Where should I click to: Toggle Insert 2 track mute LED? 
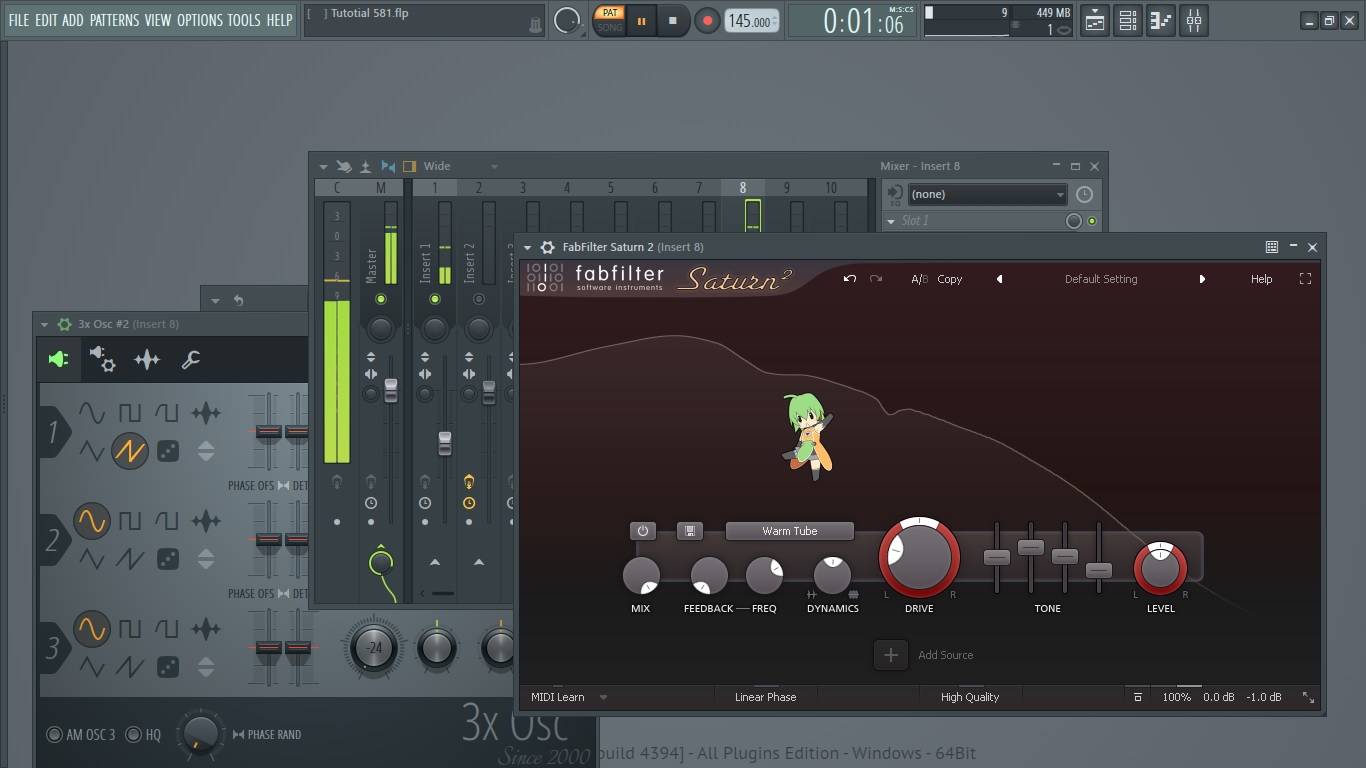[478, 299]
